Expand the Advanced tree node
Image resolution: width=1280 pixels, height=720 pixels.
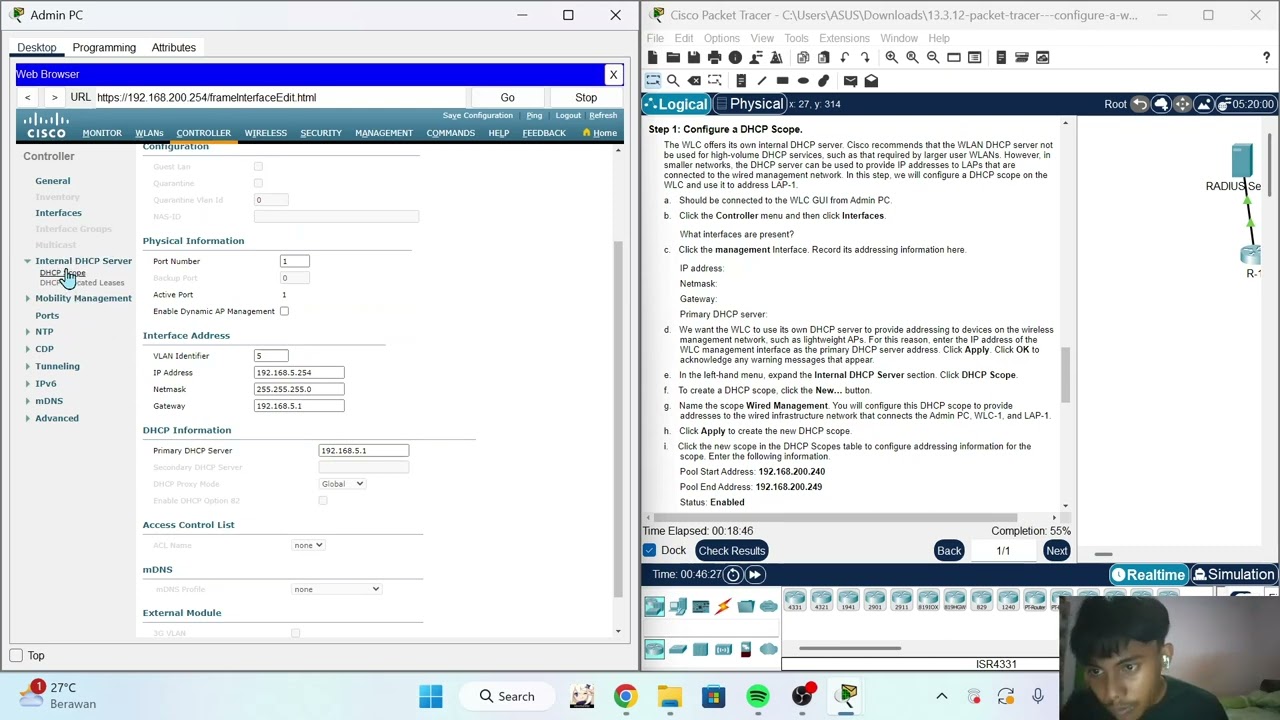[28, 418]
